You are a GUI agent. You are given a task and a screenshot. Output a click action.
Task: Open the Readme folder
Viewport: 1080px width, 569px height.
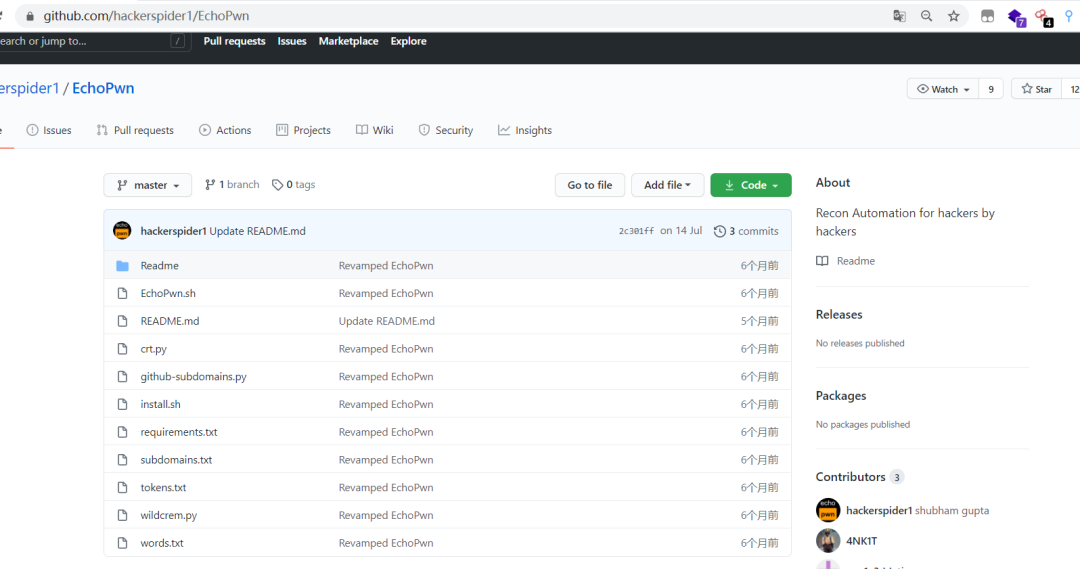[160, 266]
